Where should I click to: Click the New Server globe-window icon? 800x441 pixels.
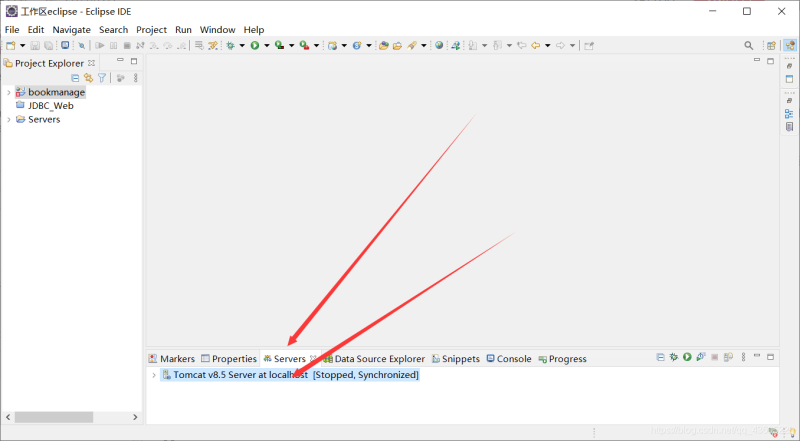333,45
